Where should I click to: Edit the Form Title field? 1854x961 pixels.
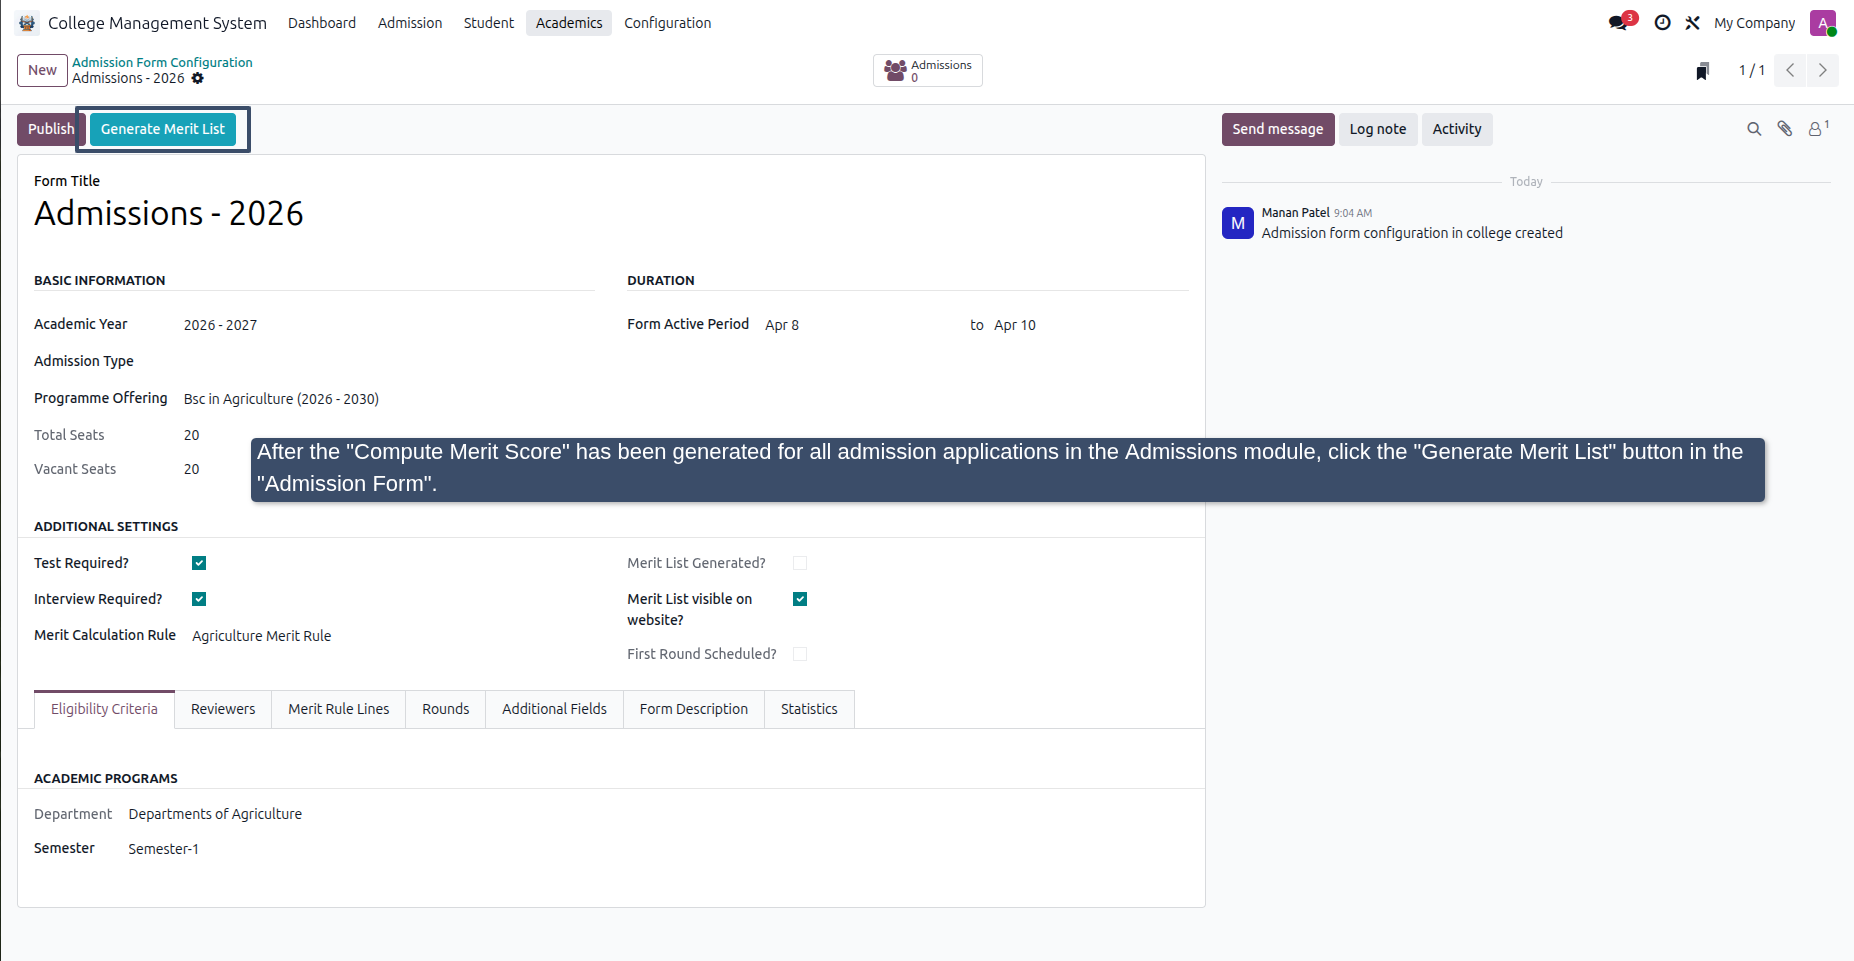tap(610, 213)
